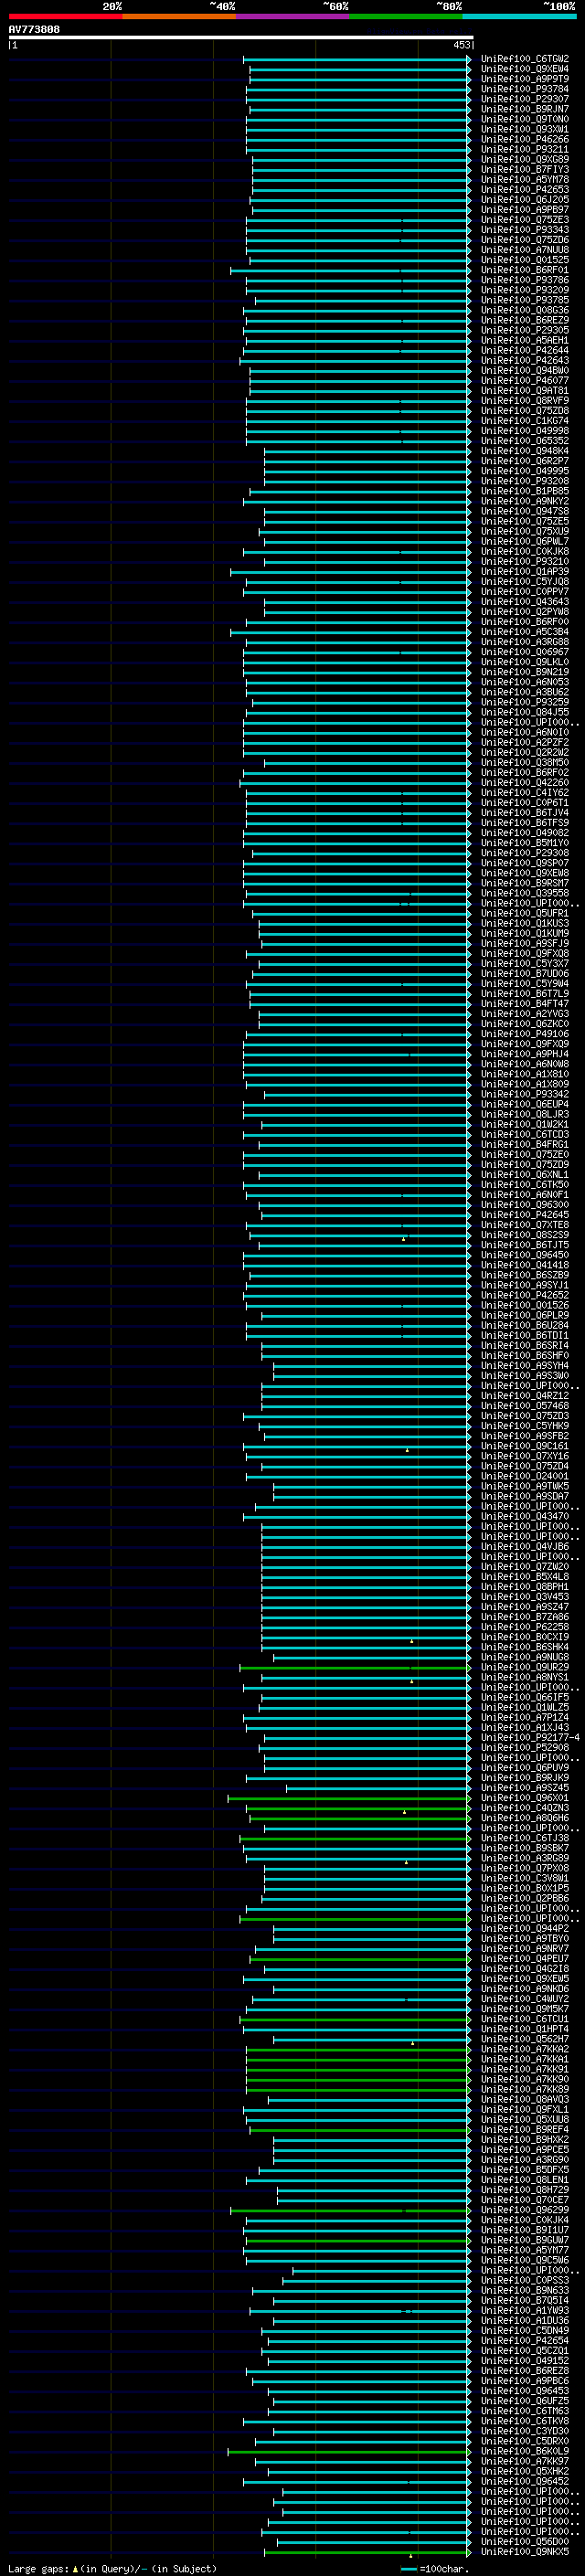The image size is (585, 2576).
Task: Open hit UniRef100_Q5XHK2
Action: click(x=525, y=2471)
